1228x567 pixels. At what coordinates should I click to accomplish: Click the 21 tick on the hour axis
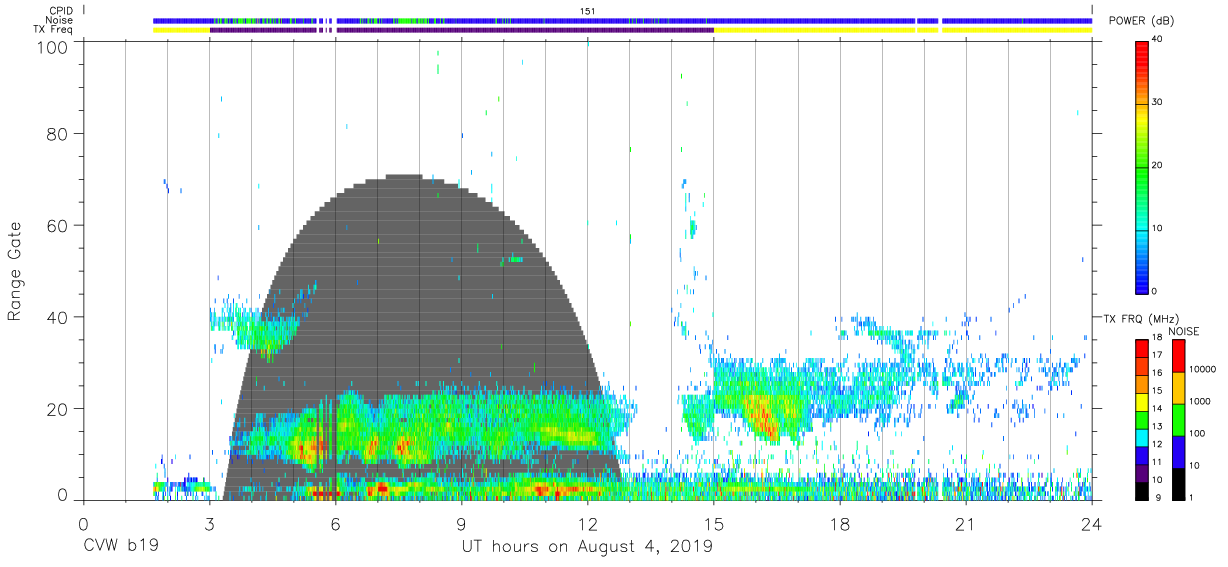coord(966,523)
